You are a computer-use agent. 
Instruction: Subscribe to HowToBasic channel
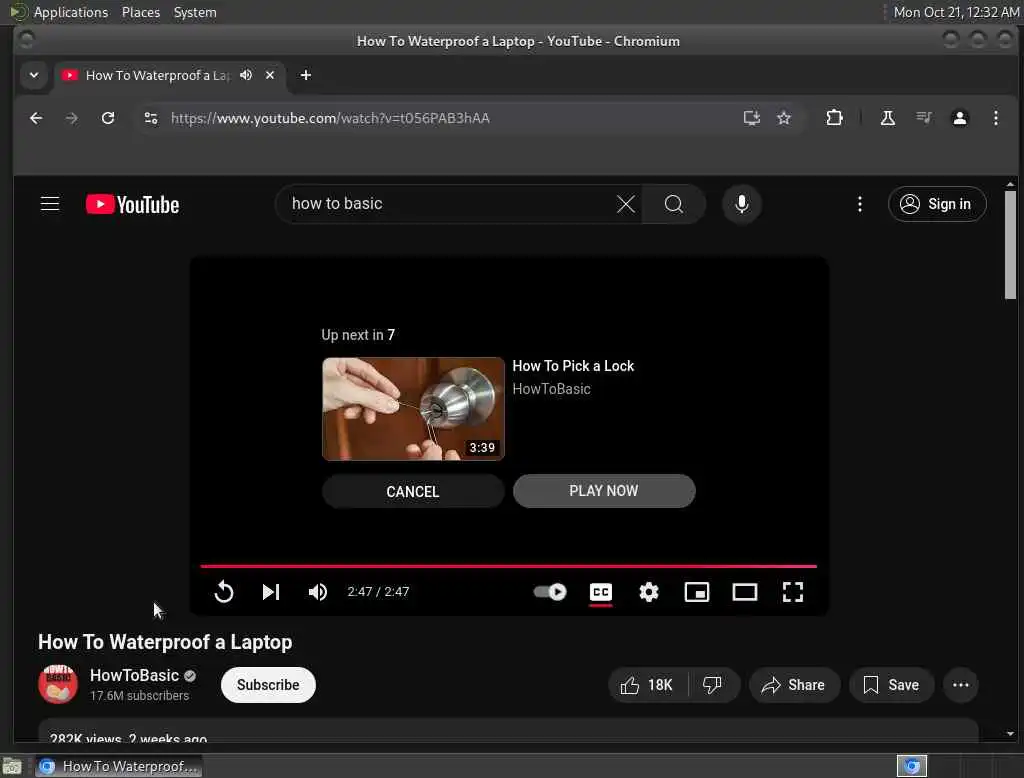click(x=268, y=685)
